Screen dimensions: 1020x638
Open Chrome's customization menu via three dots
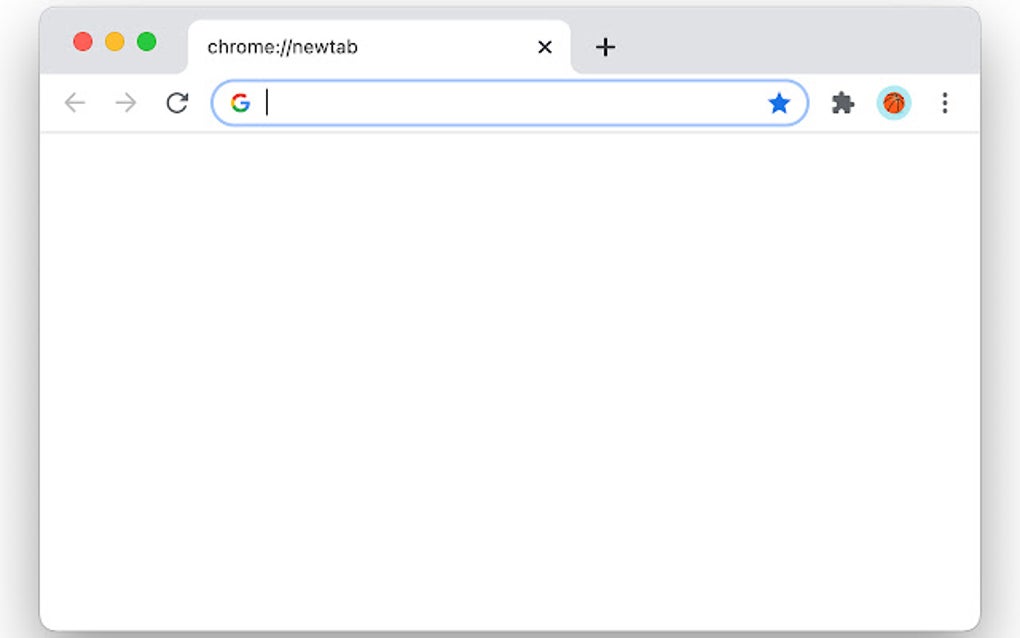pos(944,102)
